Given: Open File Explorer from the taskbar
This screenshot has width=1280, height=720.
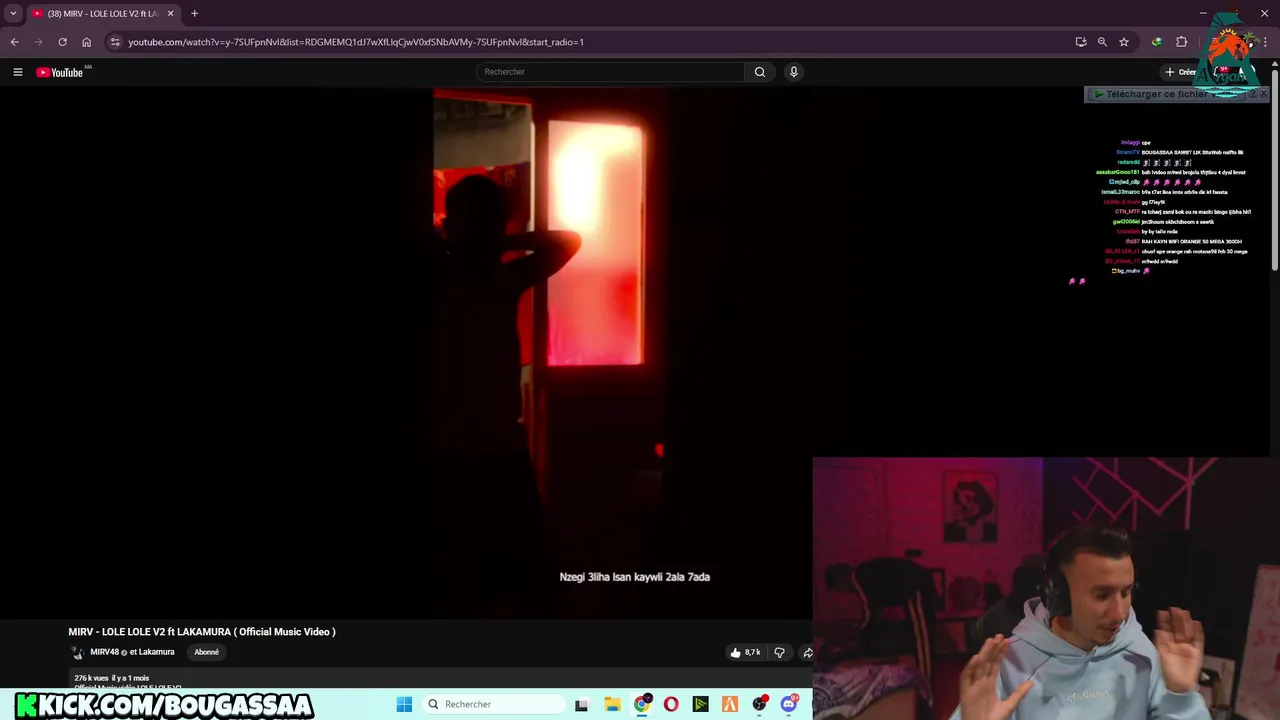Looking at the screenshot, I should click(x=612, y=704).
